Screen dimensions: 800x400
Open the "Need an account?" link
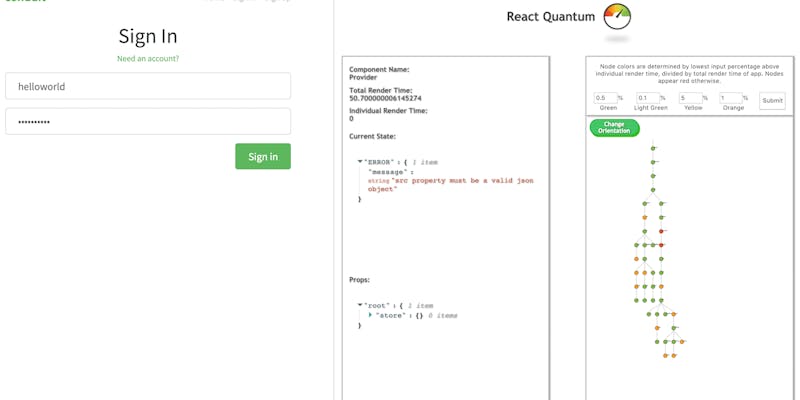(148, 59)
